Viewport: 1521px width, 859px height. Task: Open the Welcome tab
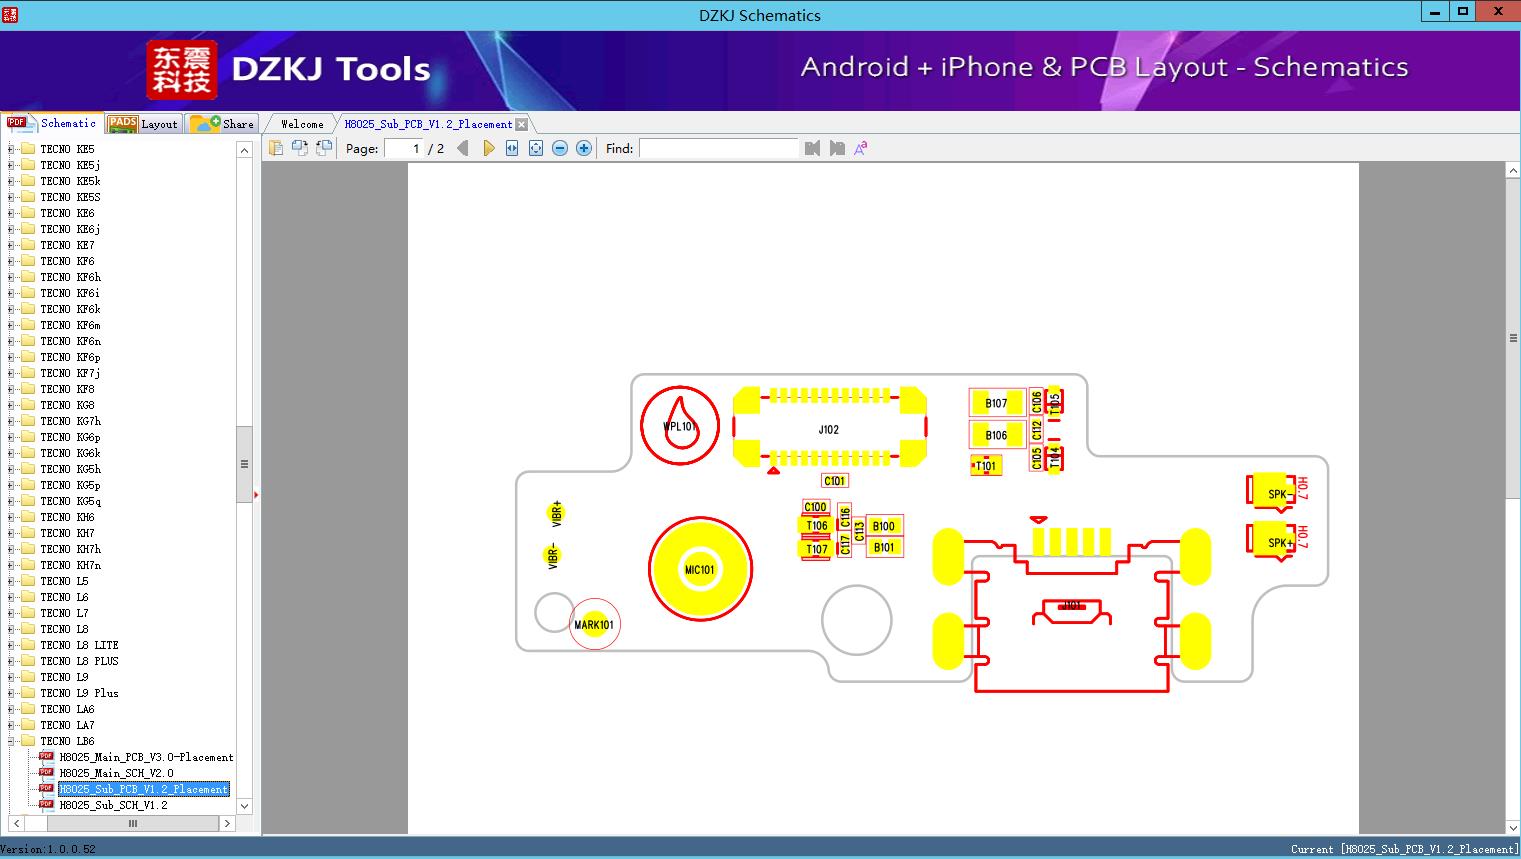click(x=302, y=124)
